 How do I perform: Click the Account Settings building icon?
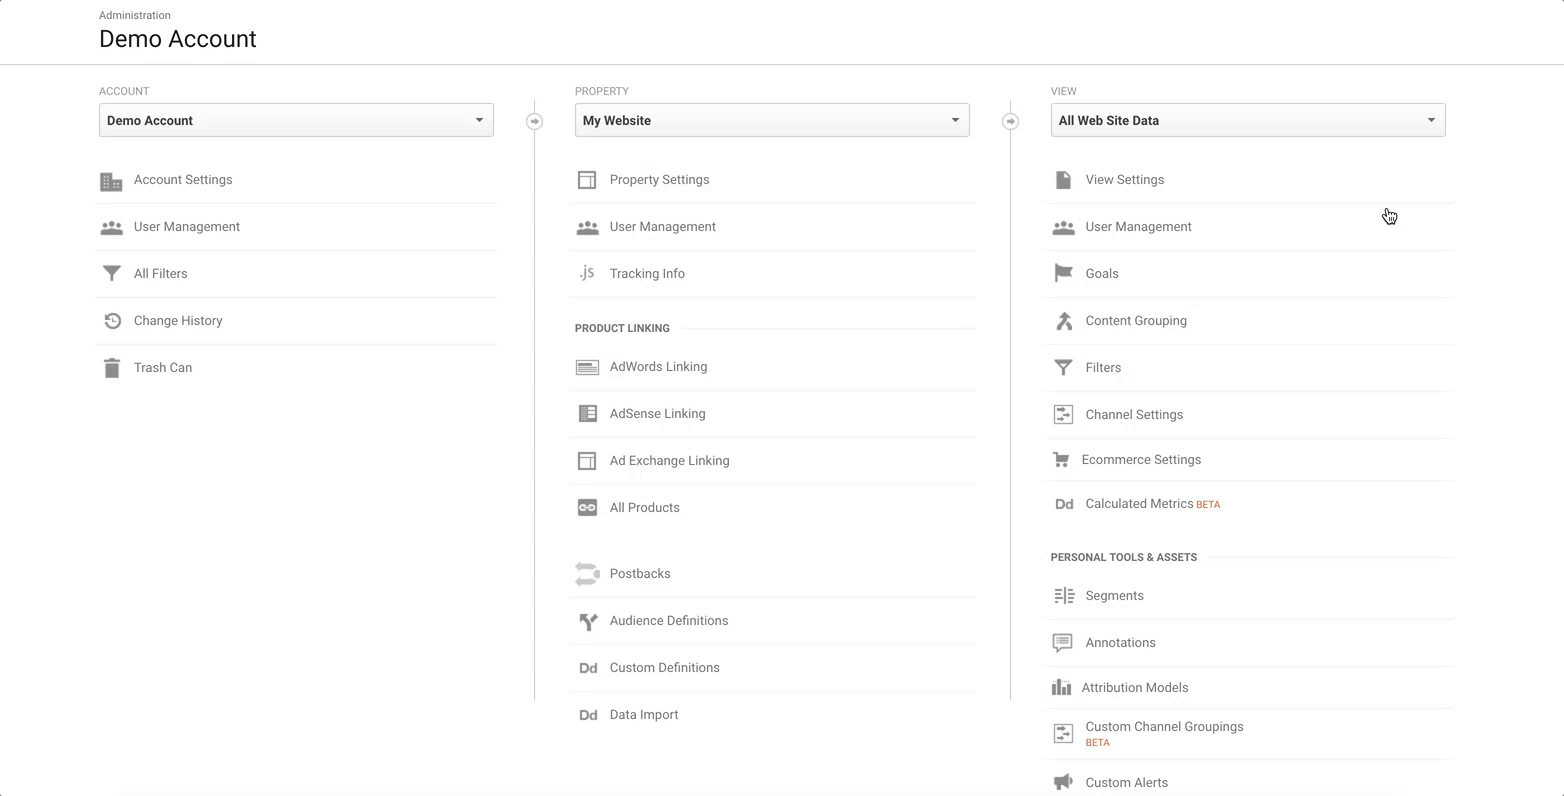[x=111, y=181]
